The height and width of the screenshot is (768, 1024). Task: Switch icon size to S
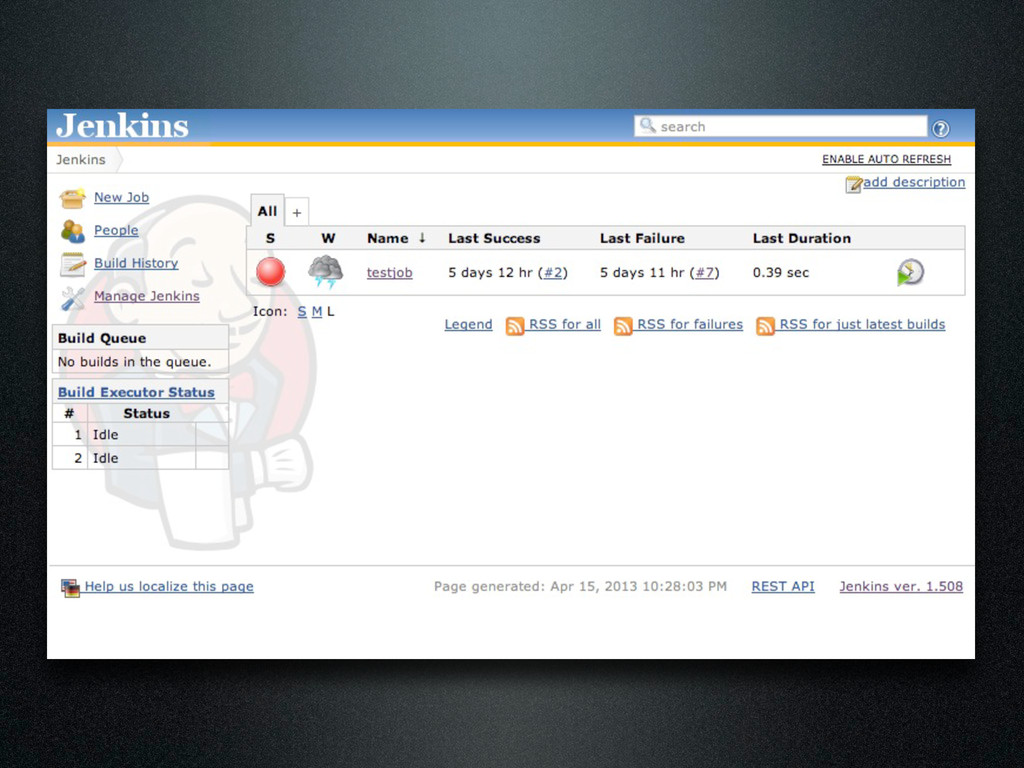[x=302, y=312]
